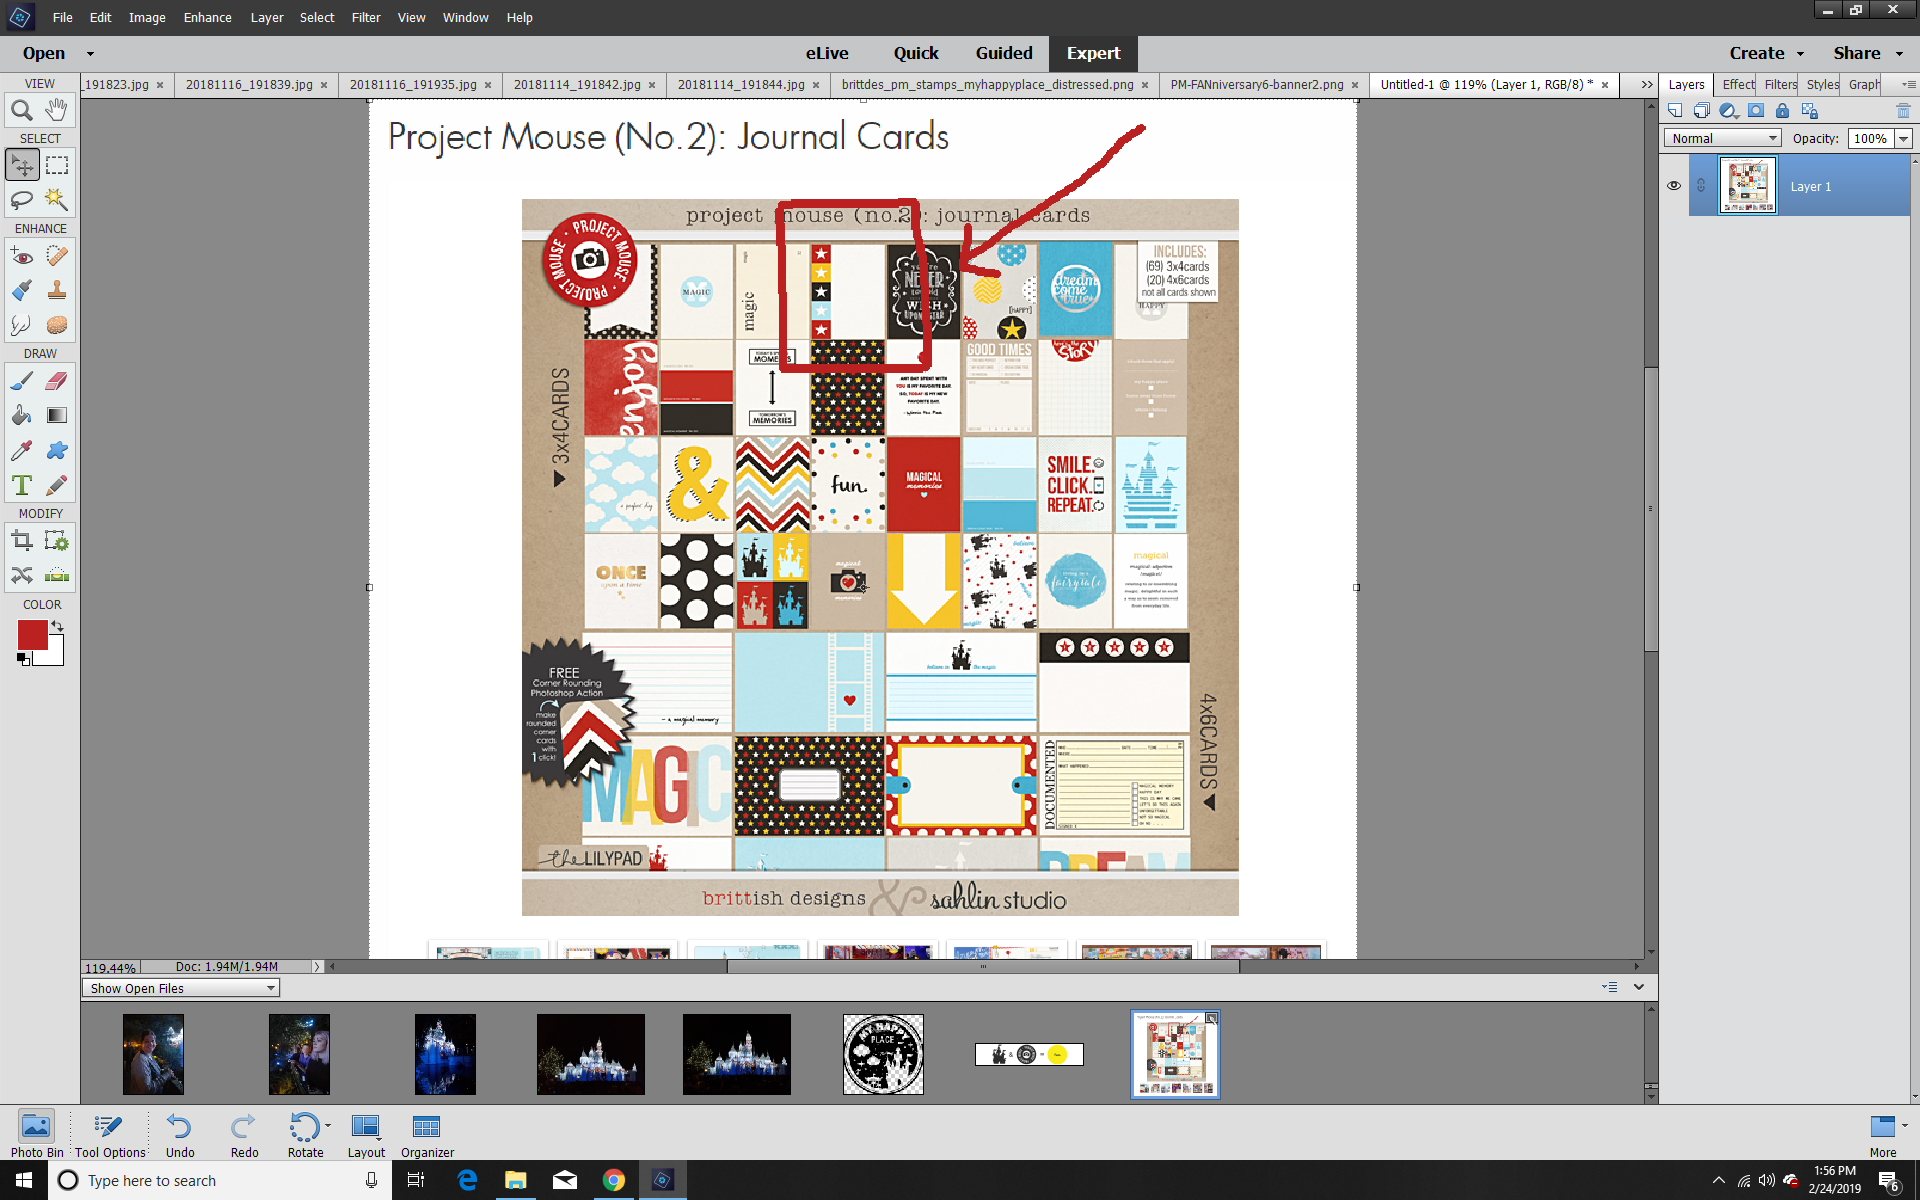This screenshot has height=1200, width=1920.
Task: Select the Smudge finger tool
Action: tap(22, 325)
